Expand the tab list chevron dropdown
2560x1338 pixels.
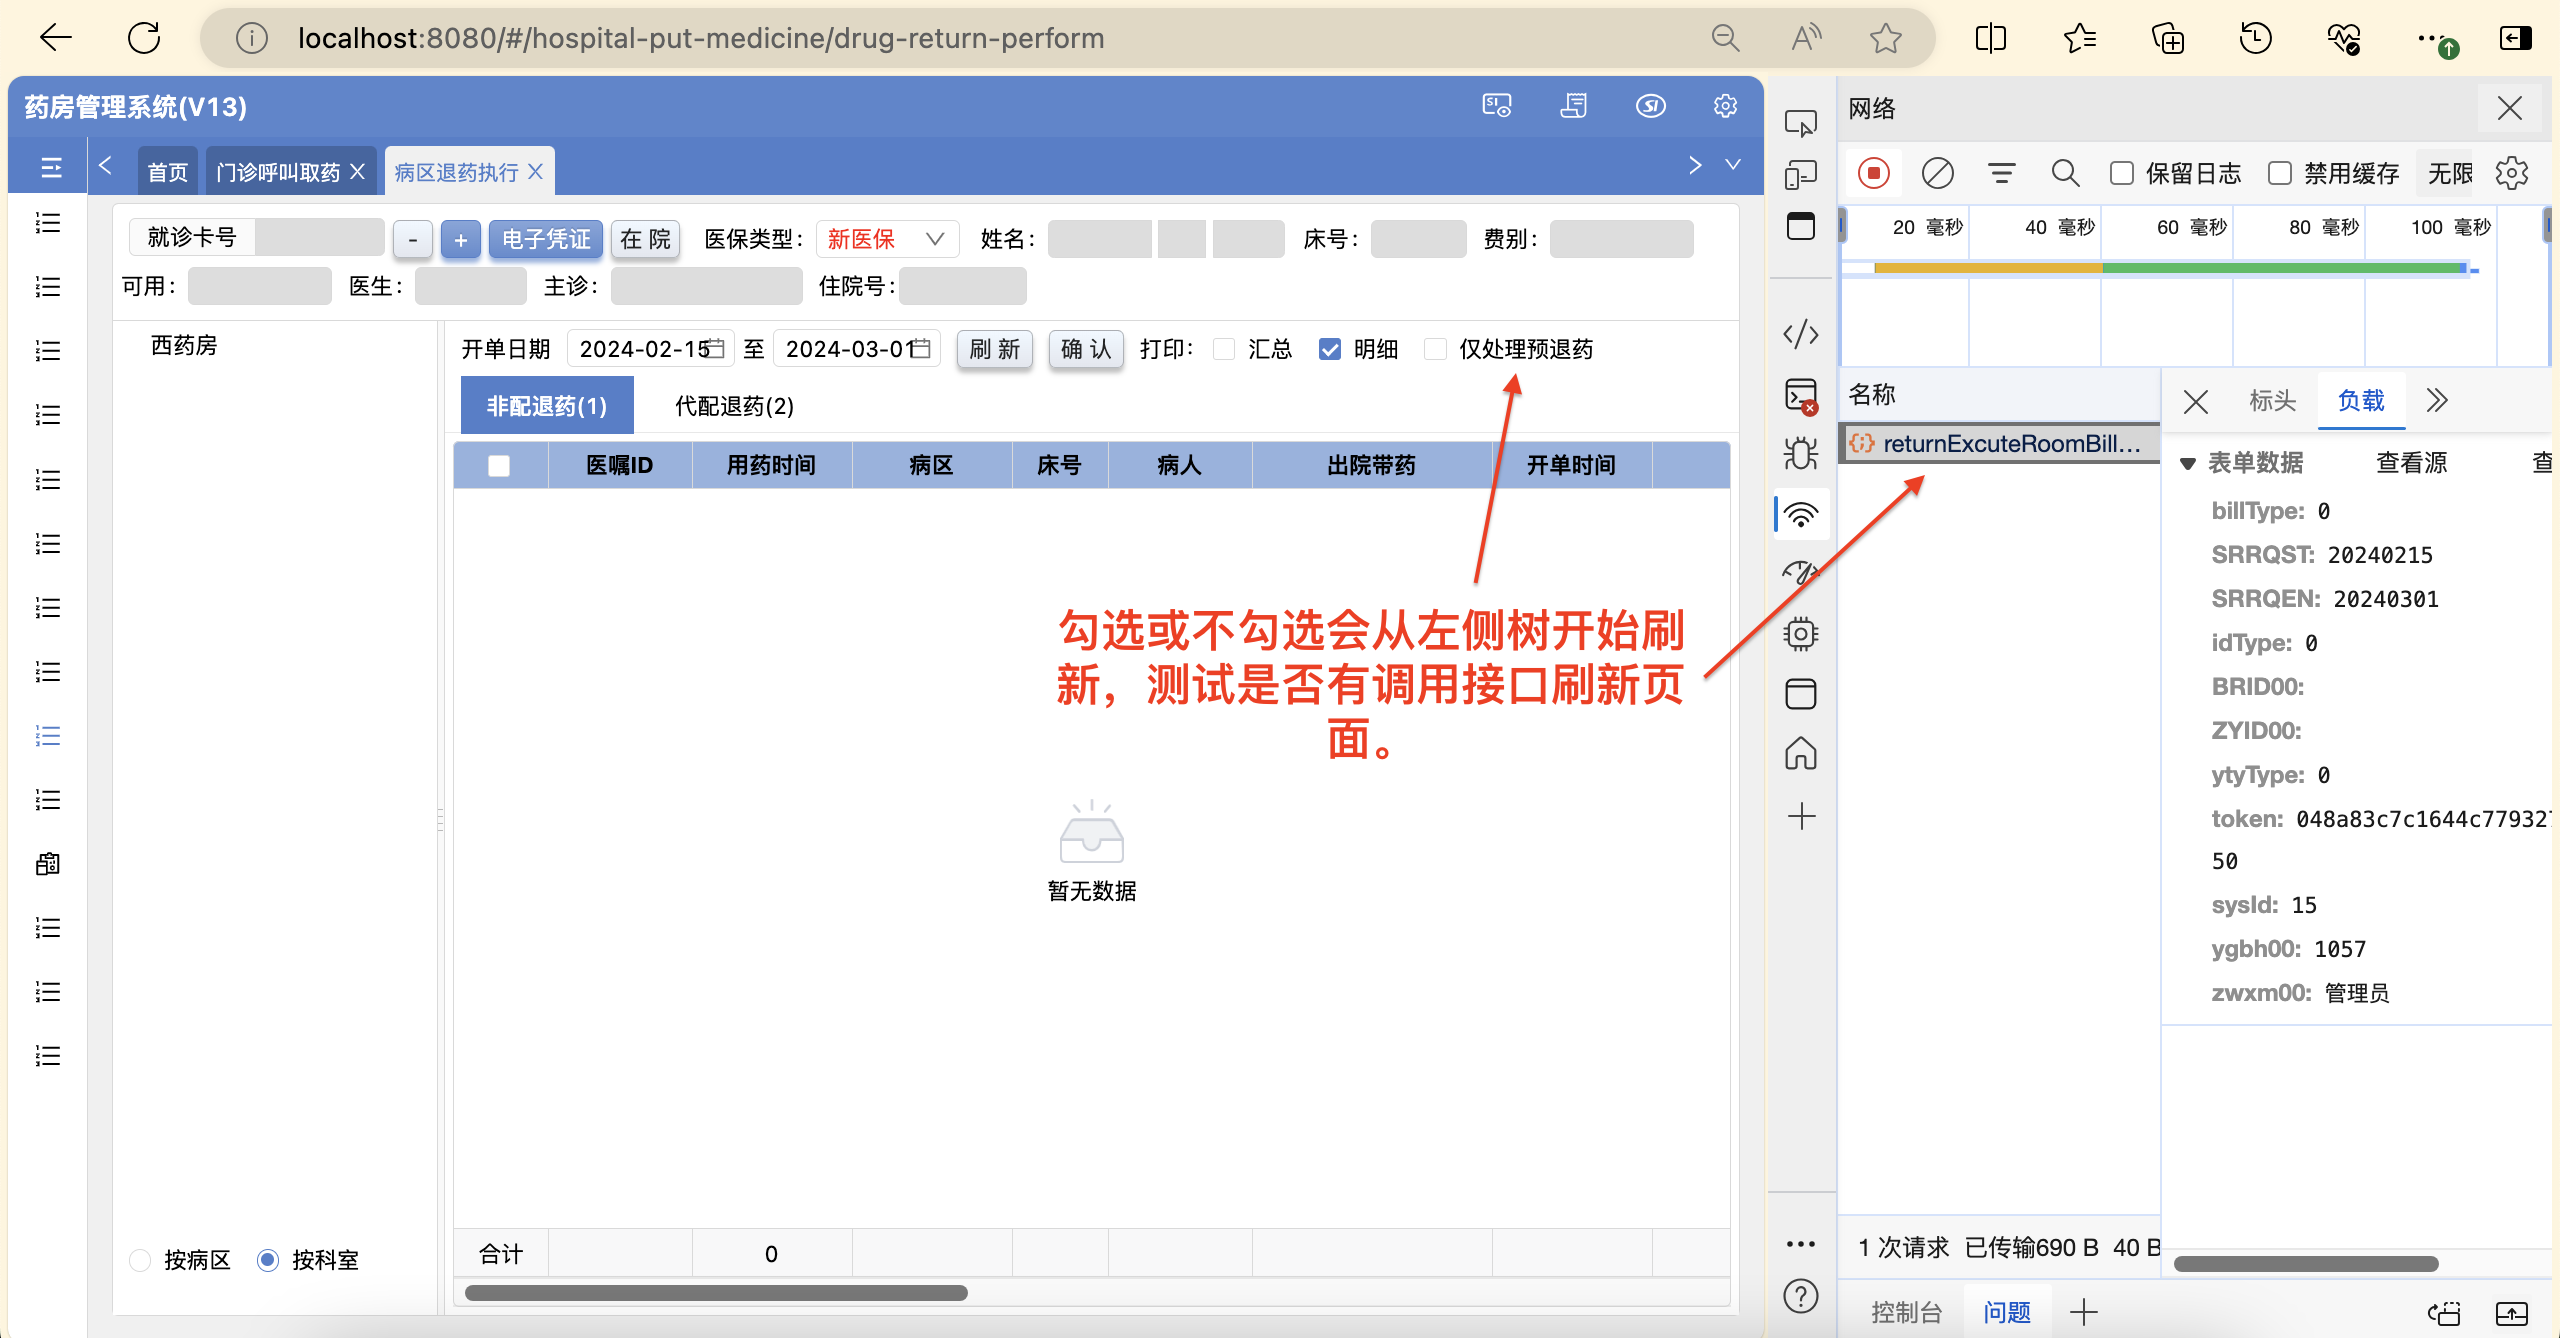1733,165
